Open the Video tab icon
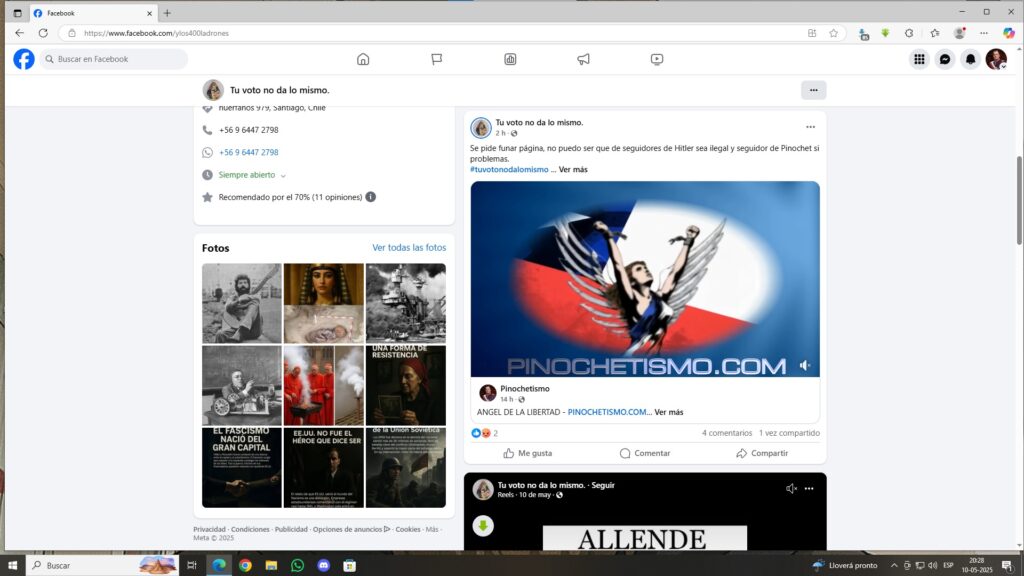1024x576 pixels. click(x=657, y=59)
